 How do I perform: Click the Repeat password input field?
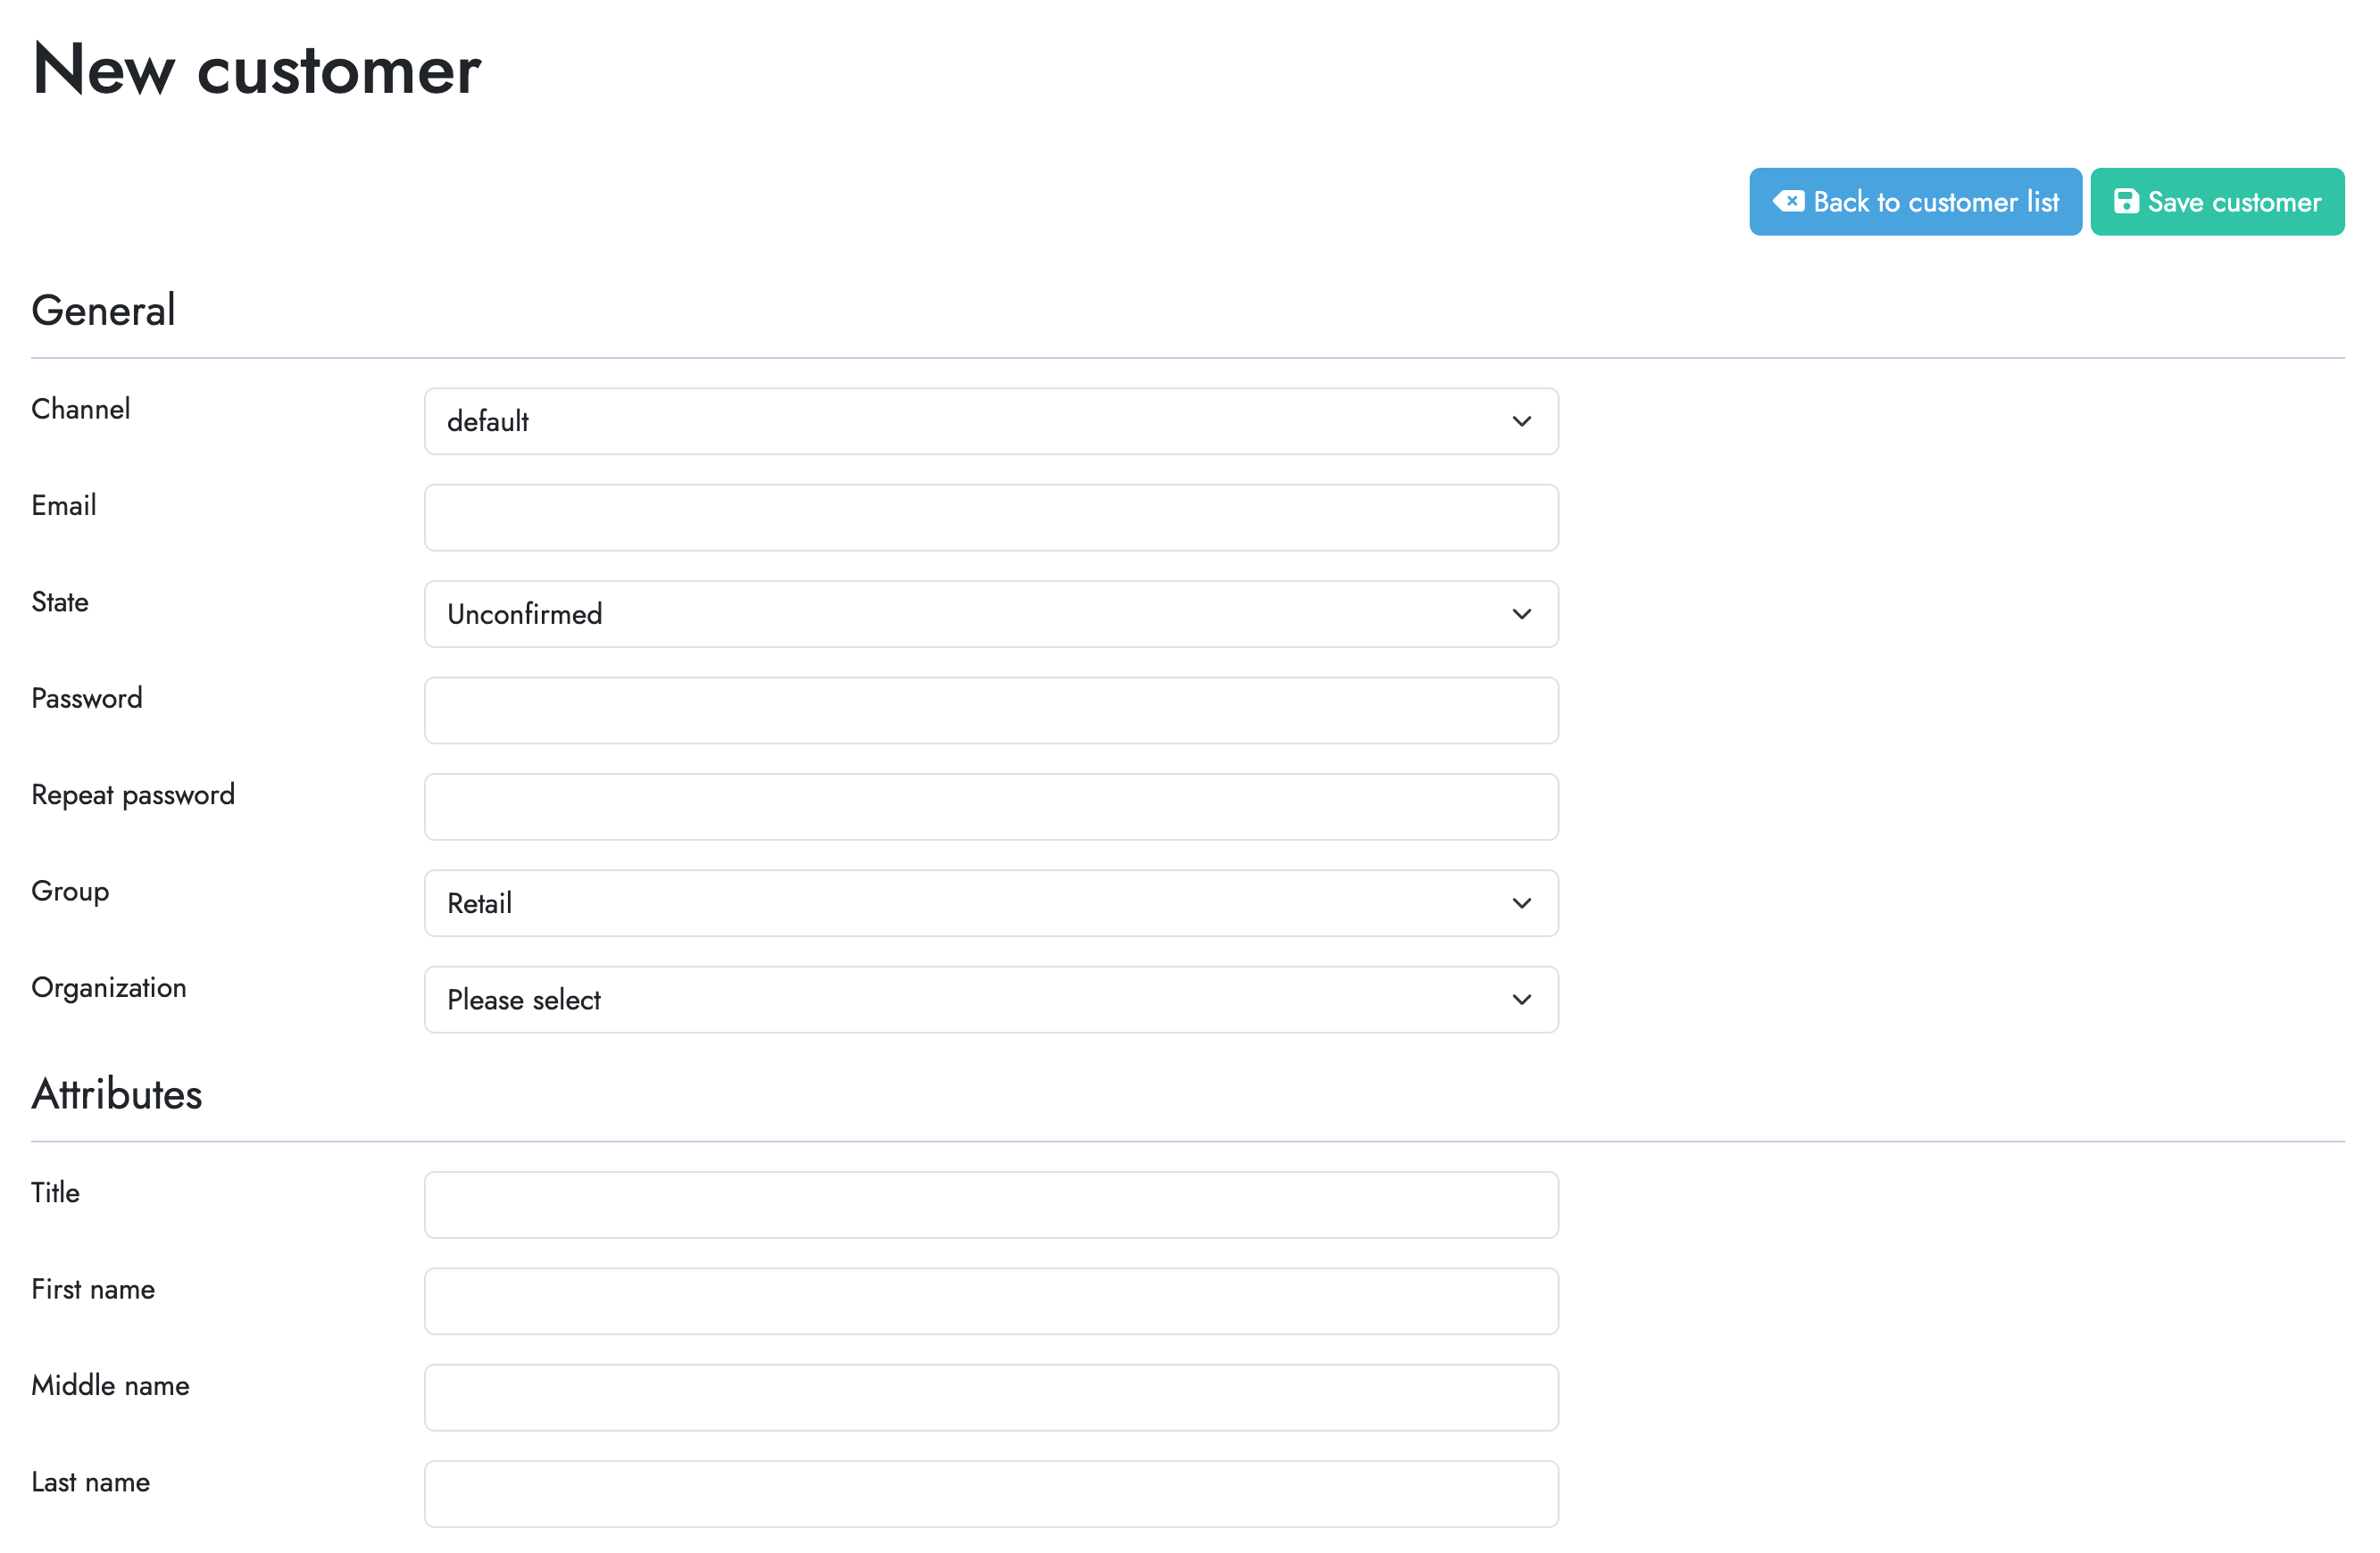click(x=990, y=806)
